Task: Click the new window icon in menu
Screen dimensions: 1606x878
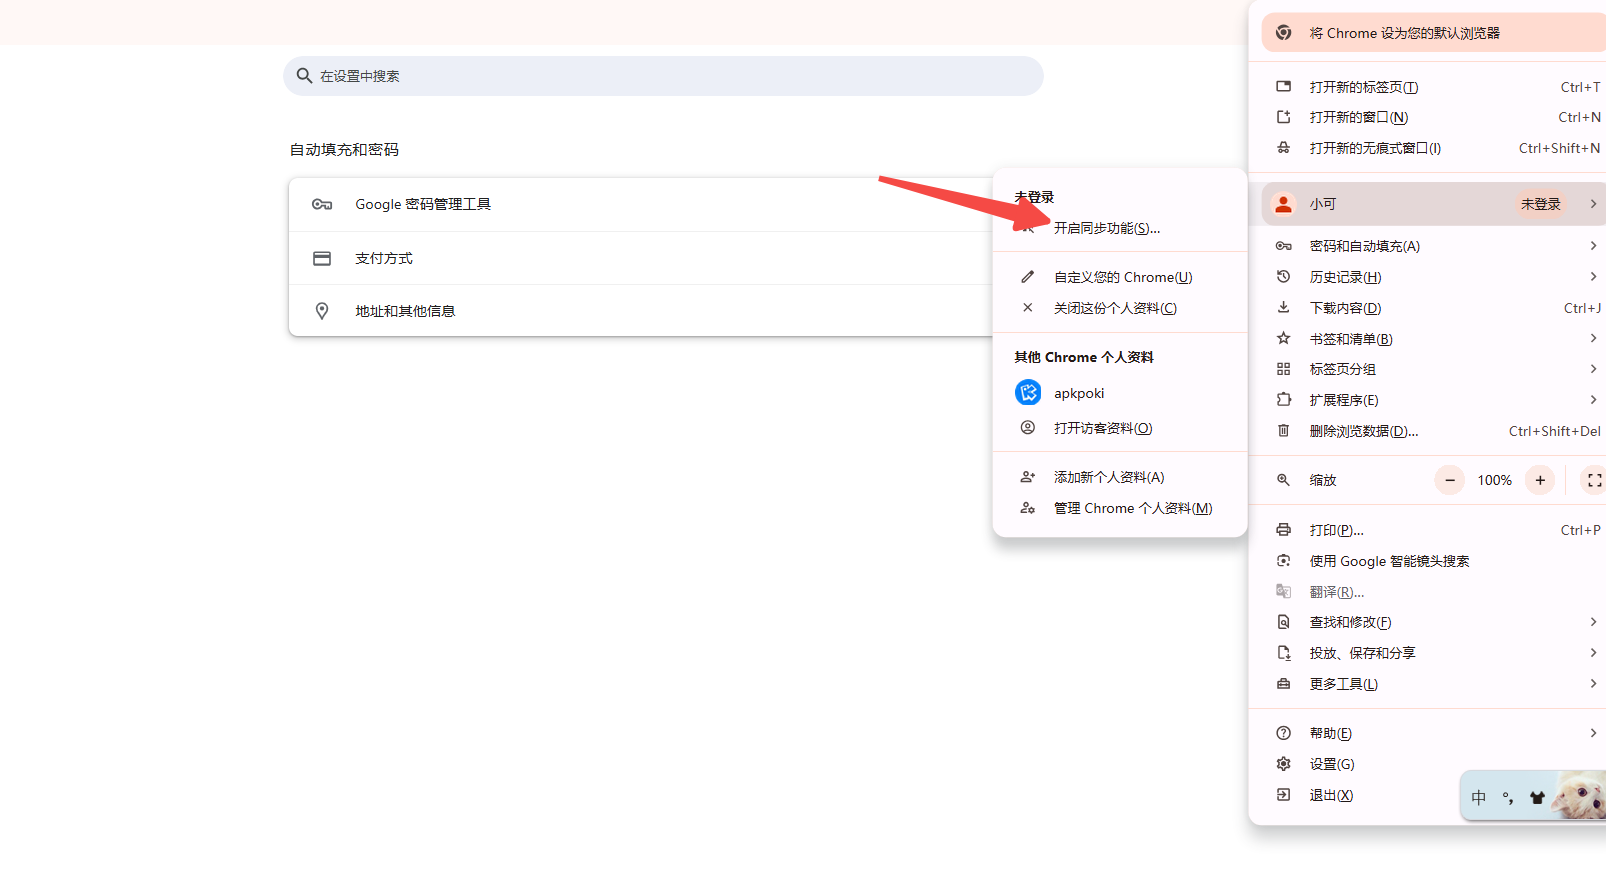Action: click(1284, 117)
